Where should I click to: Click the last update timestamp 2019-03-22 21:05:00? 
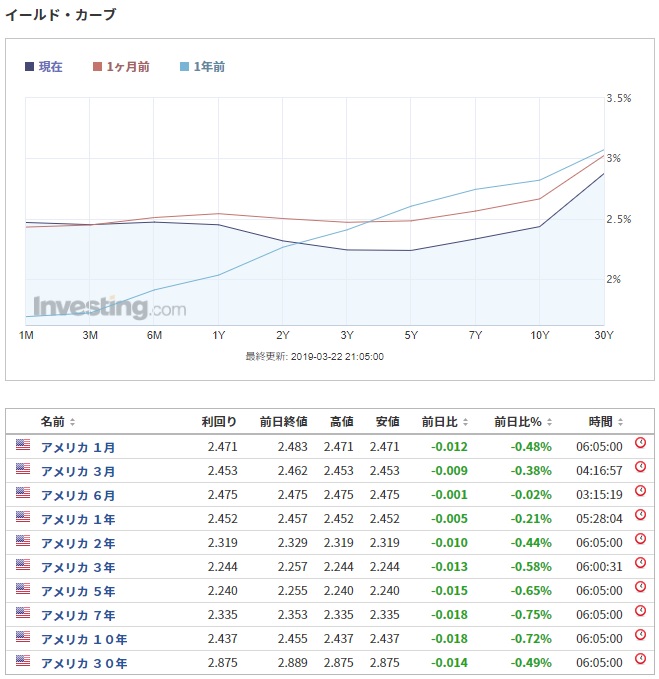pos(337,357)
